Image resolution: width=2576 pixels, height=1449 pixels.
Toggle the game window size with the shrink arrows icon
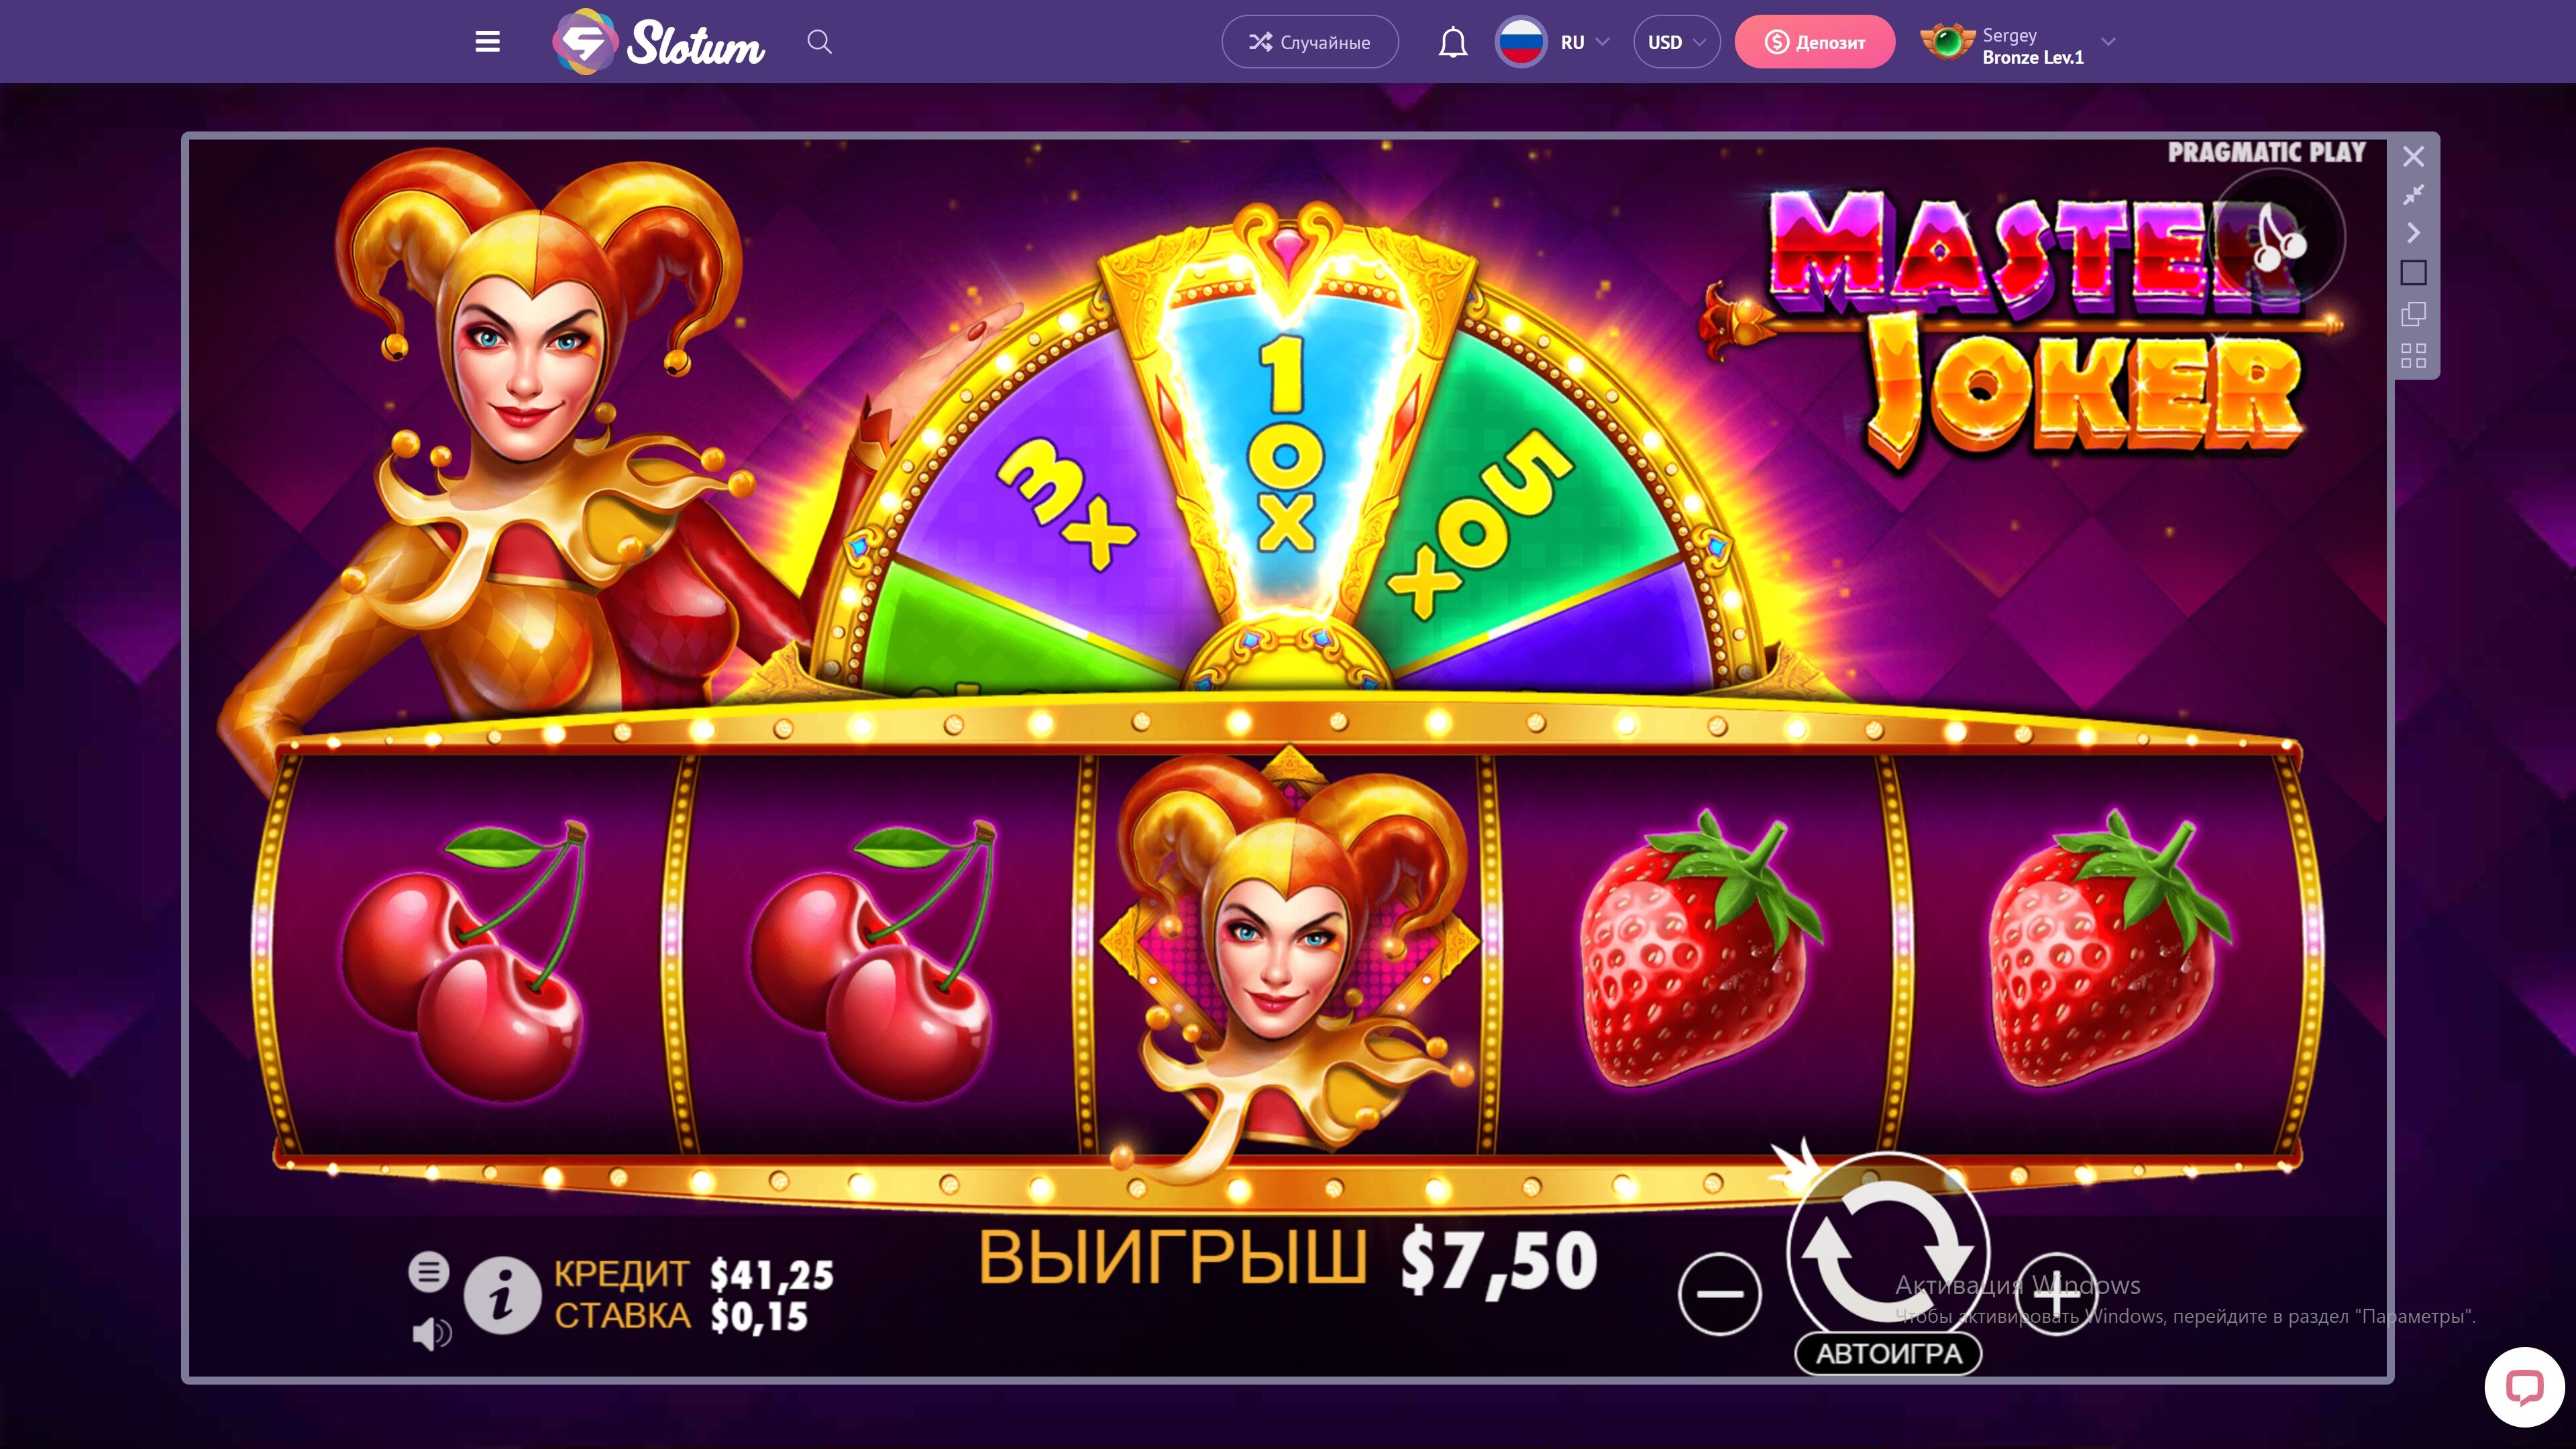point(2413,194)
